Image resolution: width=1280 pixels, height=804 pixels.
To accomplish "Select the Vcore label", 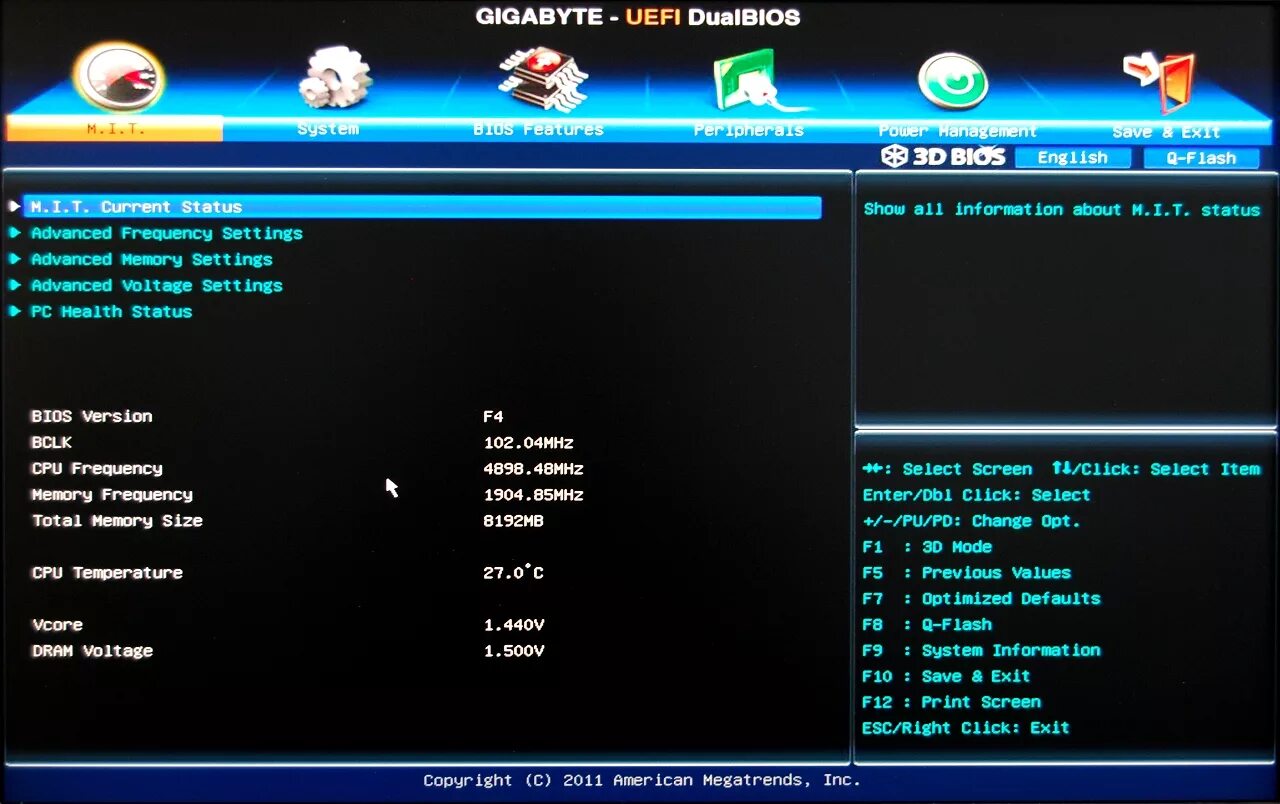I will pyautogui.click(x=57, y=625).
